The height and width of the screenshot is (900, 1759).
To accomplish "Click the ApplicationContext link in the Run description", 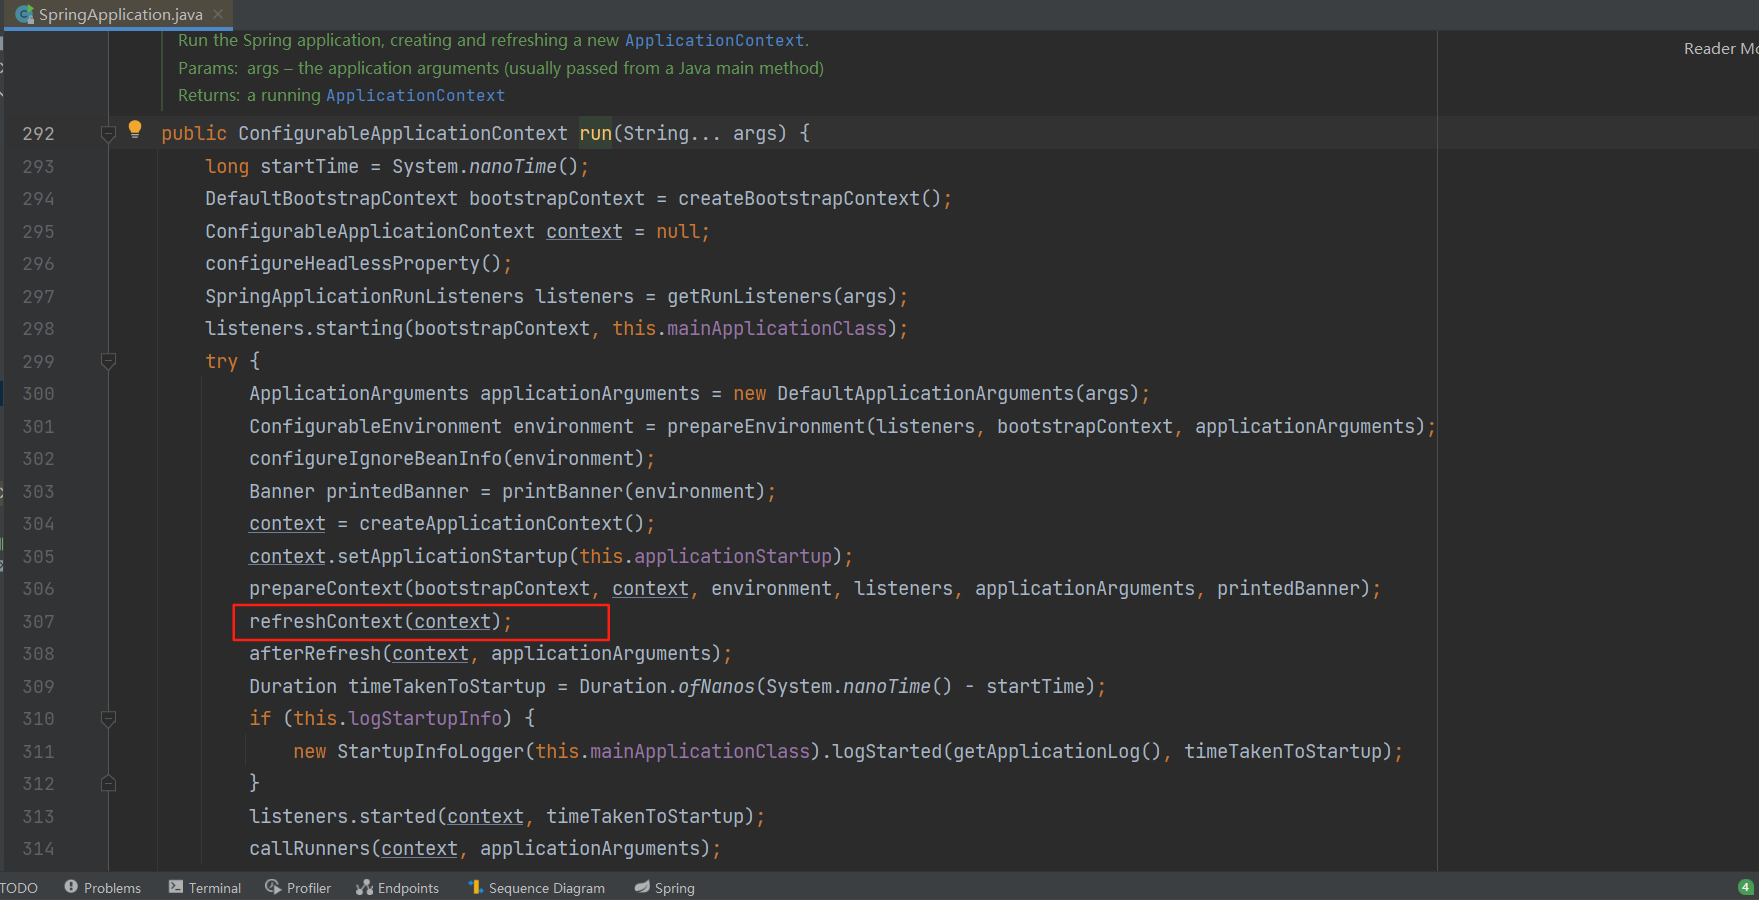I will pos(714,40).
